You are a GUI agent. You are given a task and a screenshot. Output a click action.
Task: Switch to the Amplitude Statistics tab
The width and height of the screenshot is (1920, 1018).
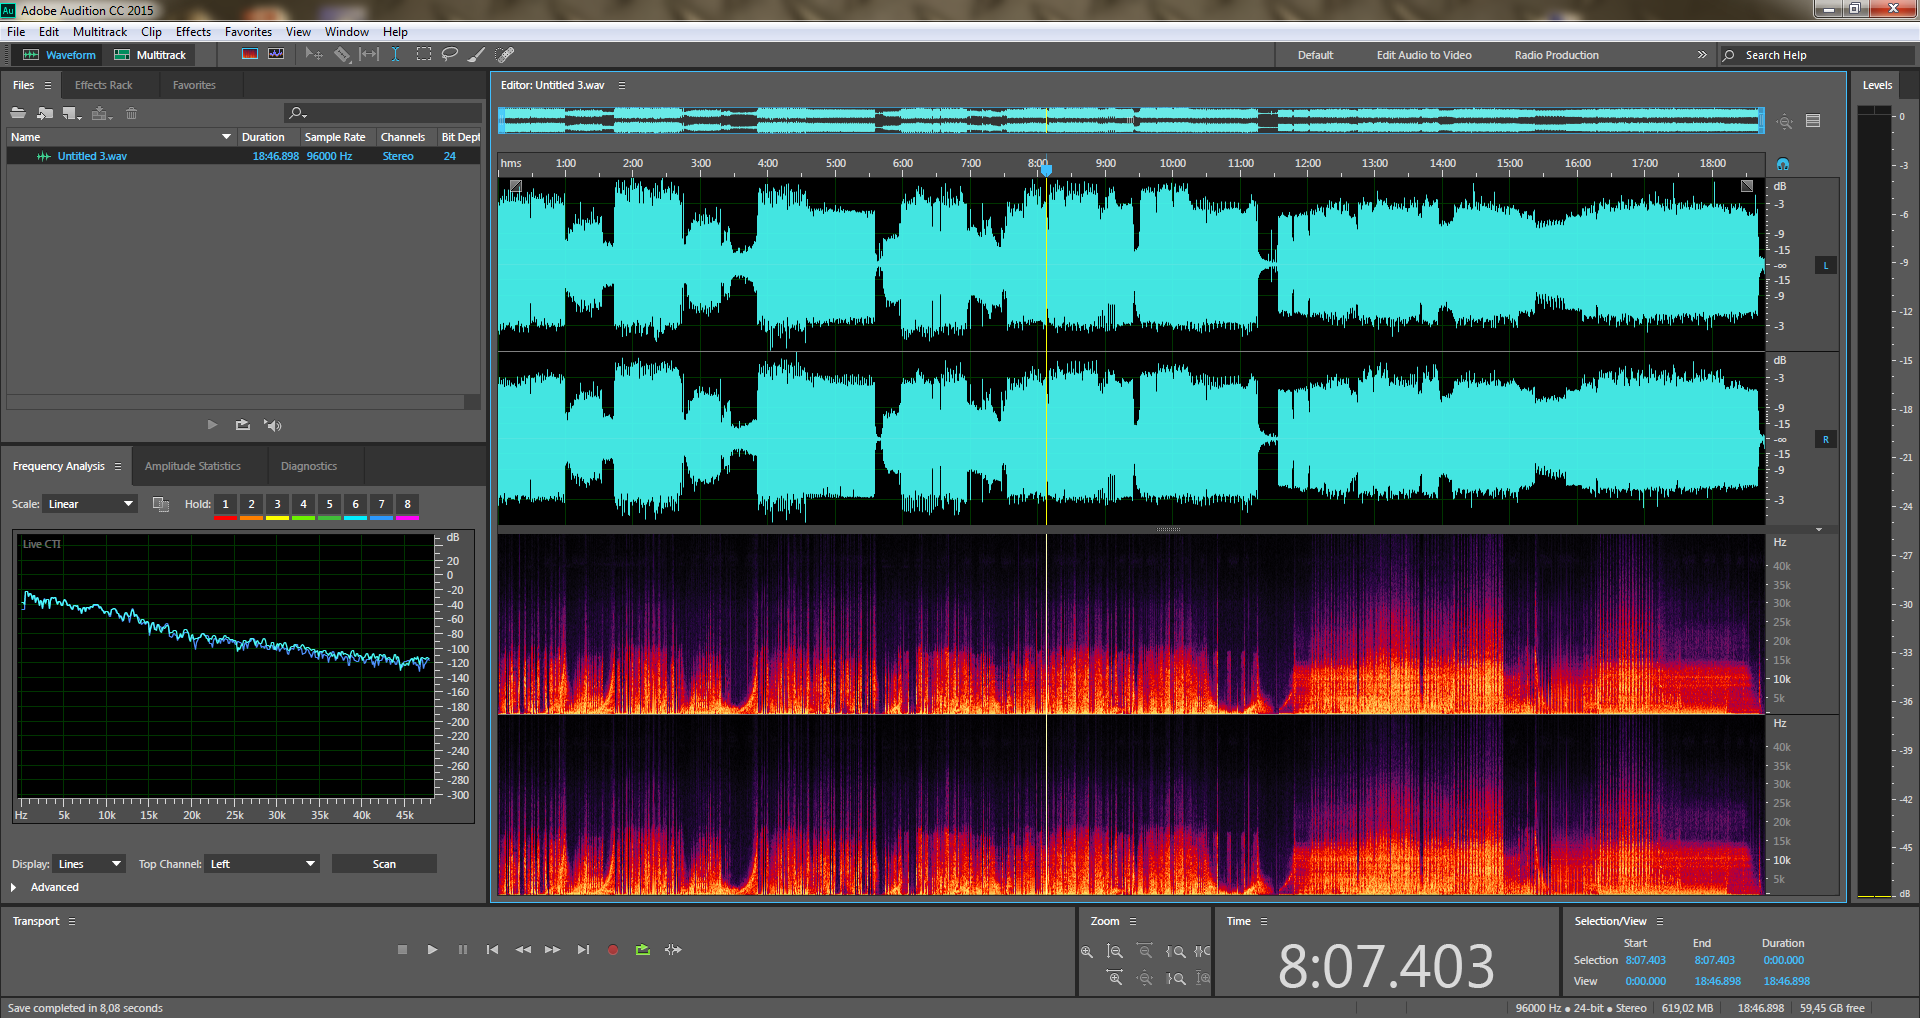192,466
